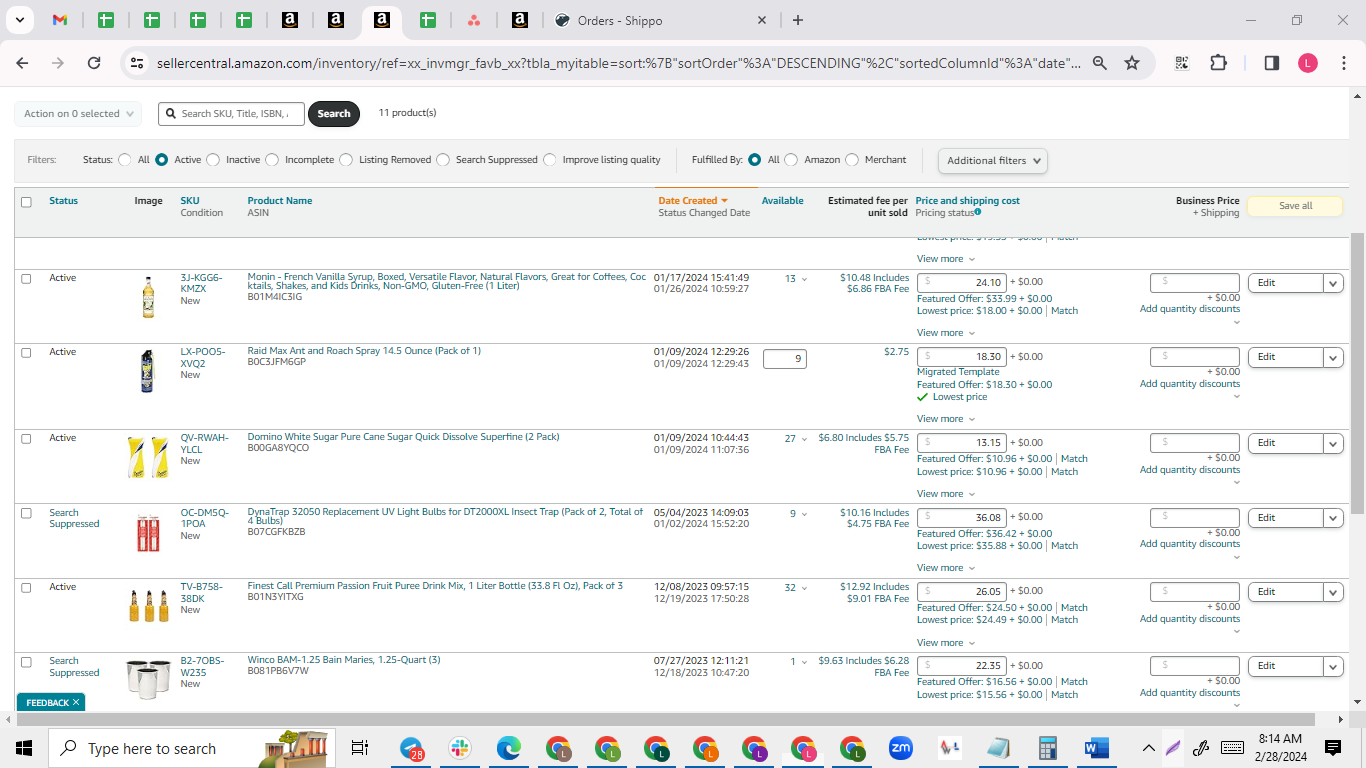Filter Fulfilled By Amazon
Image resolution: width=1366 pixels, height=768 pixels.
(791, 160)
